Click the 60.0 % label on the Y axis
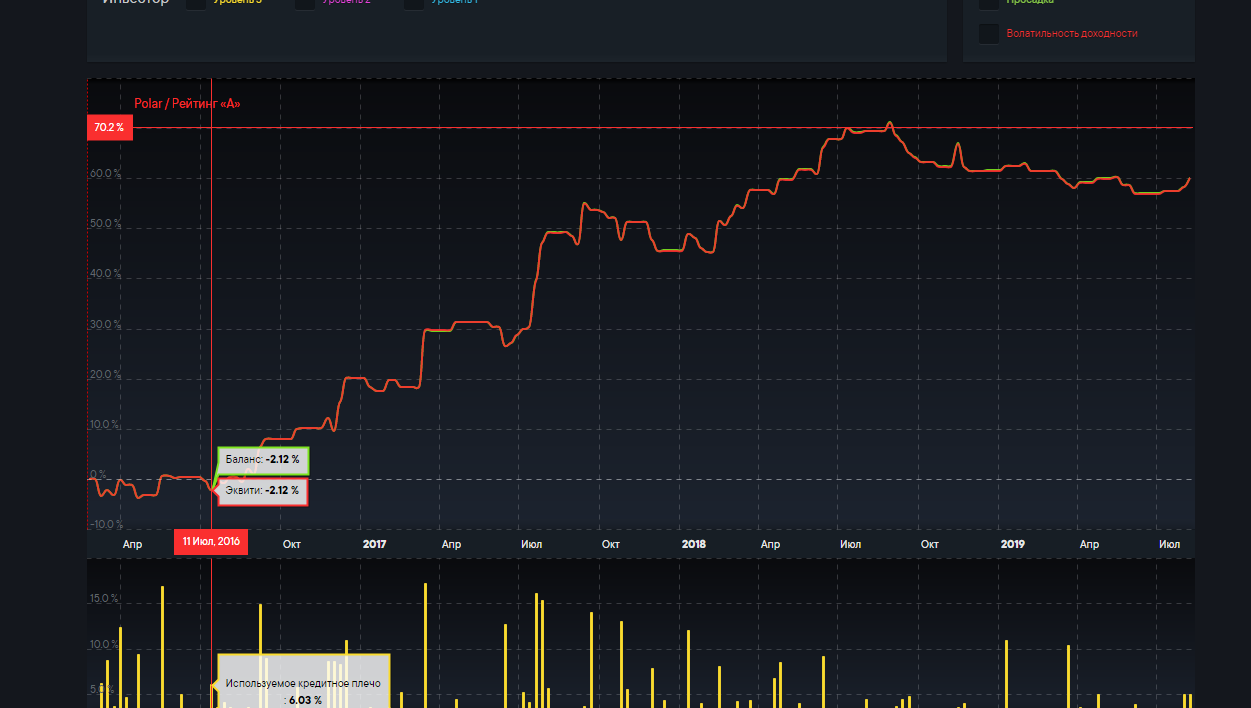Screen dimensions: 1251x708 pyautogui.click(x=105, y=174)
